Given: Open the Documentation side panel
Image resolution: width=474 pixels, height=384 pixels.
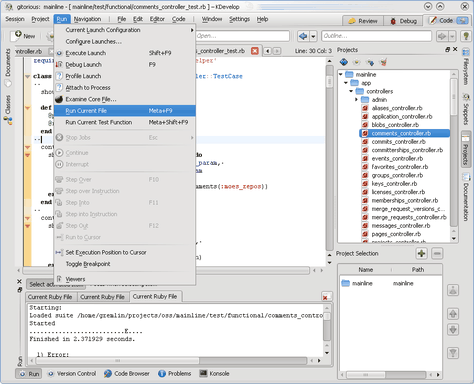Looking at the screenshot, I should pyautogui.click(x=466, y=197).
